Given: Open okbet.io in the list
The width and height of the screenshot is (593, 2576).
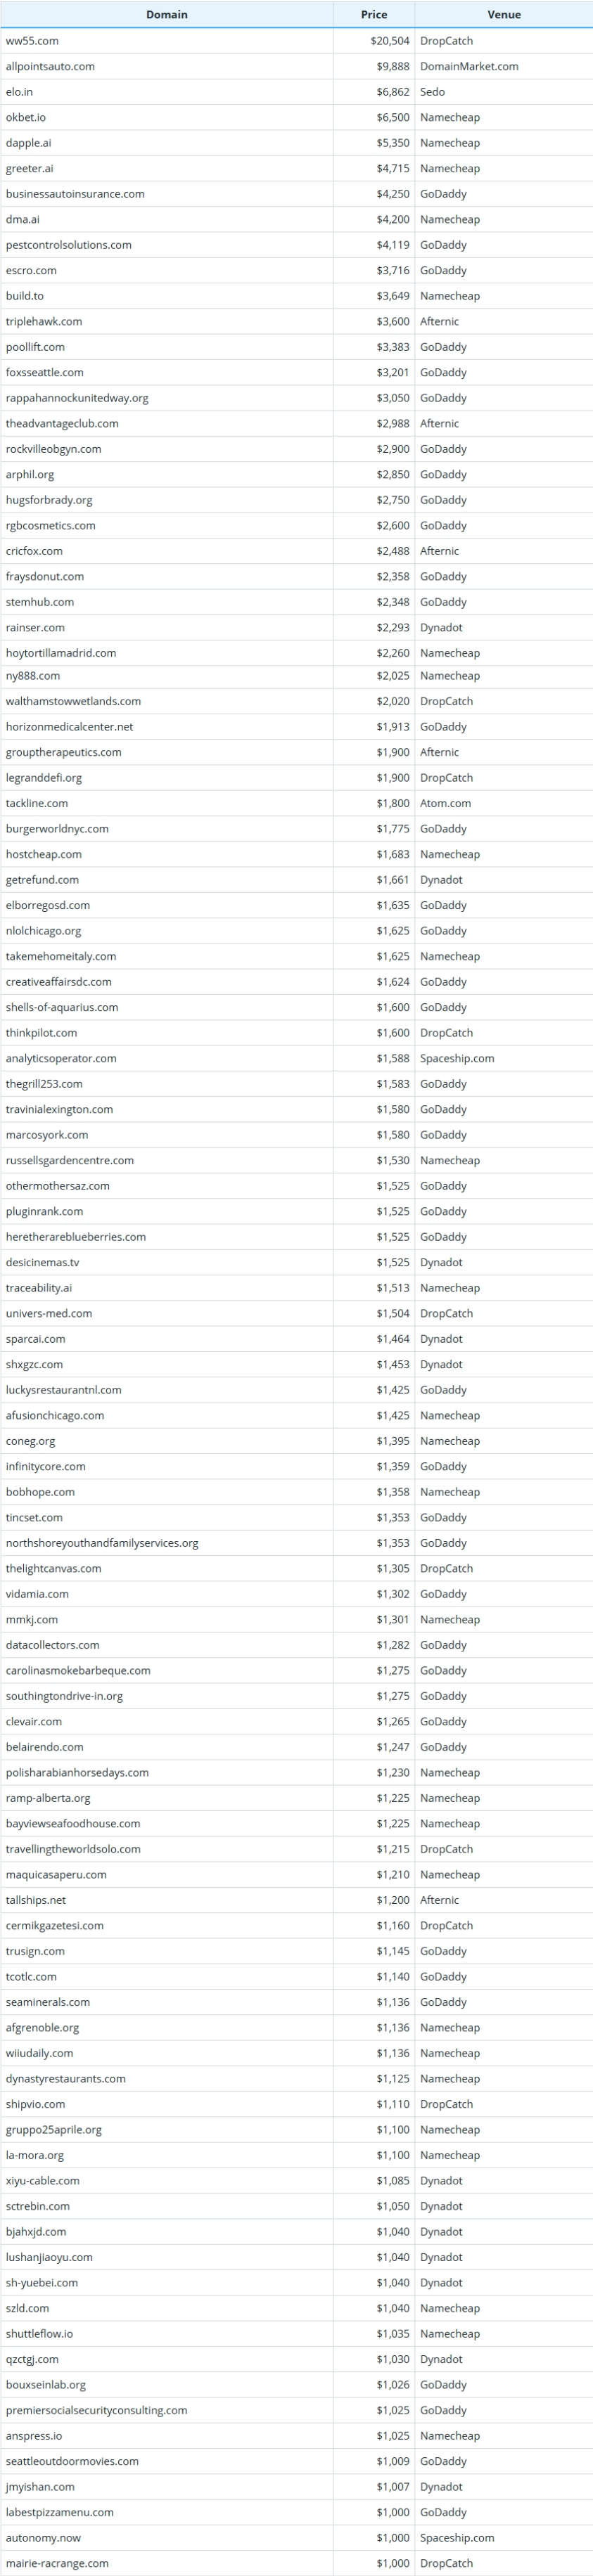Looking at the screenshot, I should [26, 117].
